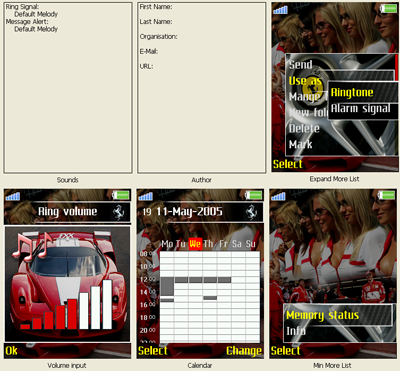This screenshot has width=400, height=371.
Task: Click the Volume input caption
Action: coord(67,366)
